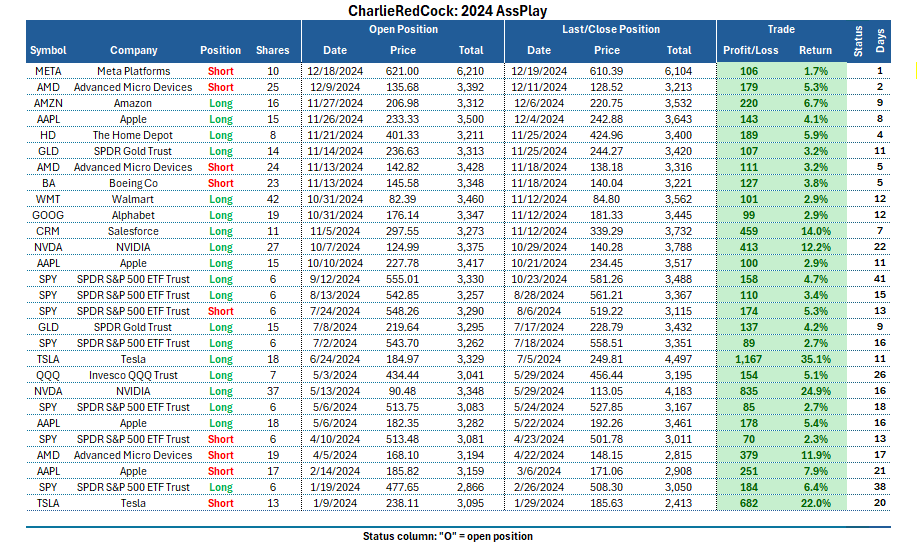The width and height of the screenshot is (917, 544).
Task: Select the Alphabet company cell
Action: point(133,215)
